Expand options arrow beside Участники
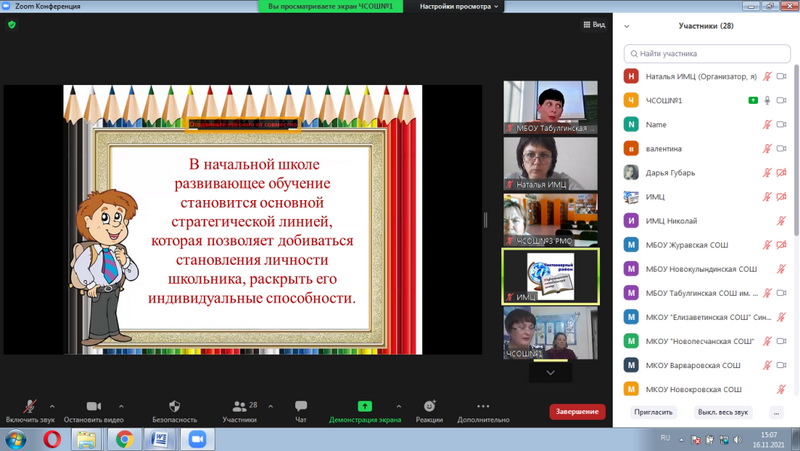Viewport: 800px width, 451px height. [270, 407]
